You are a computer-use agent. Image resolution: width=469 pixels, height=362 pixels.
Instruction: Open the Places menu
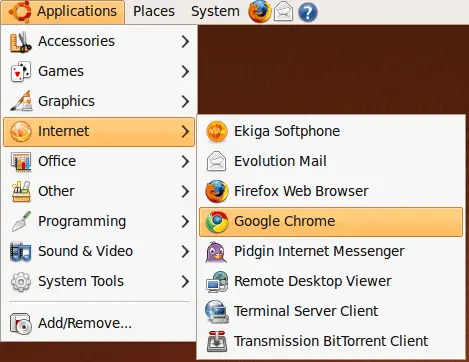coord(154,11)
